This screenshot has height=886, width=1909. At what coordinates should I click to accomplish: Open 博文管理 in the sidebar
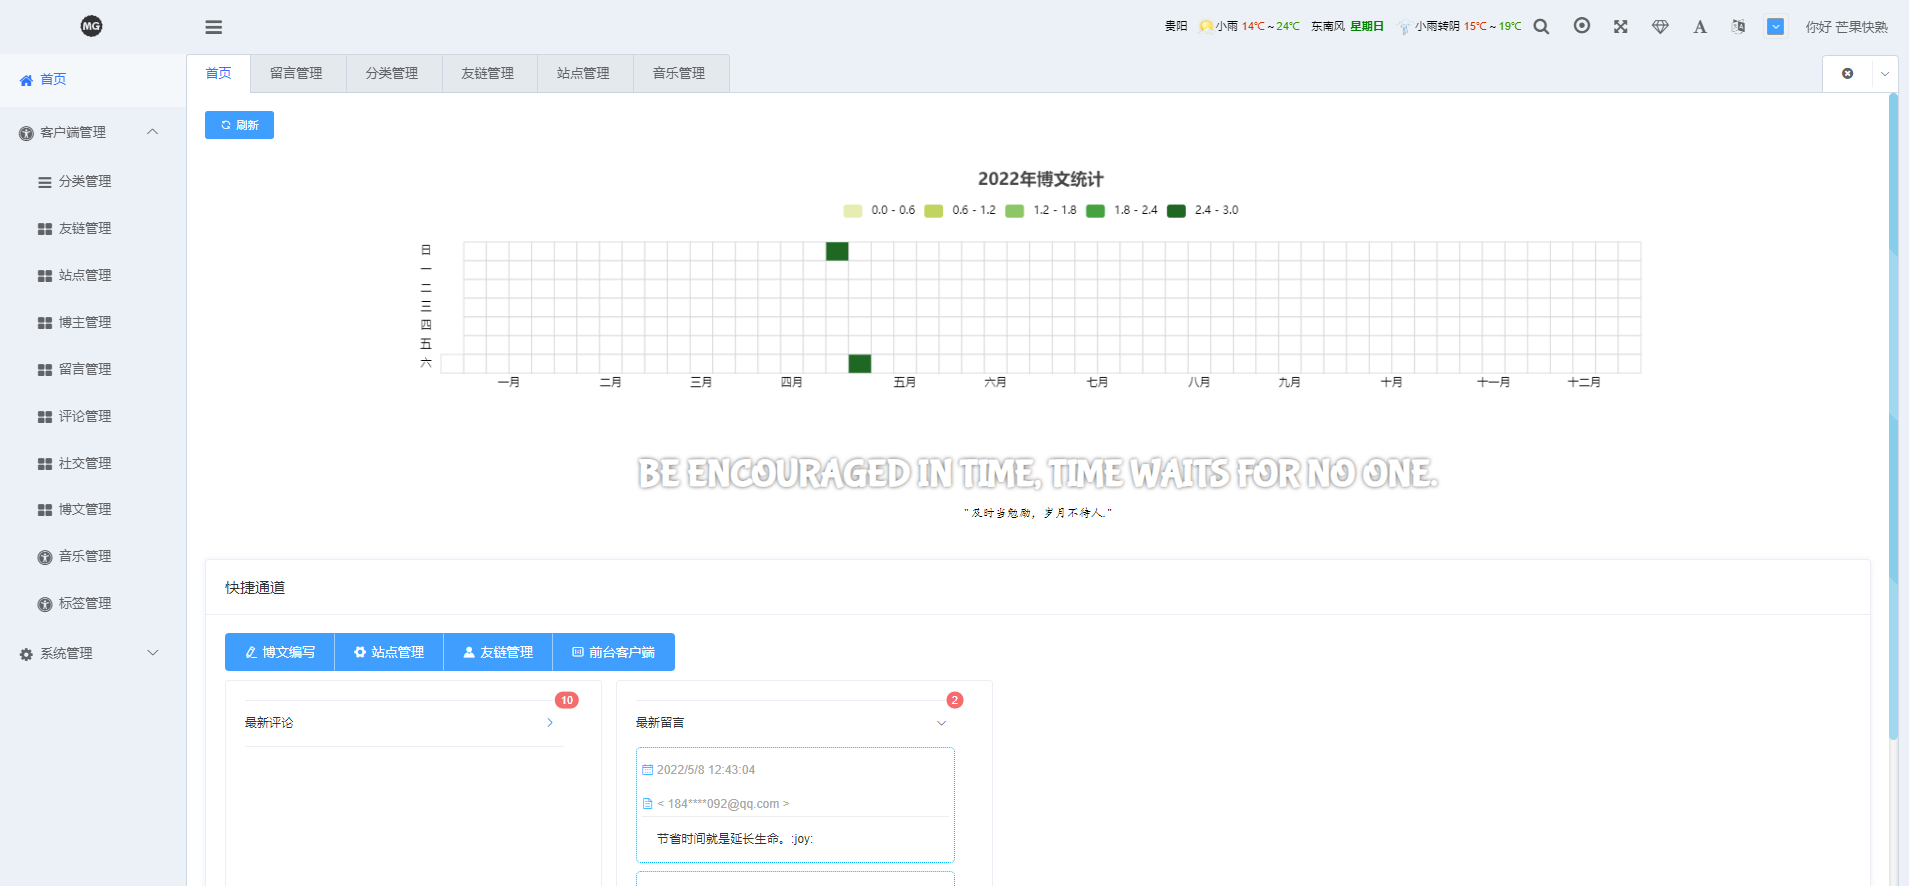[93, 509]
